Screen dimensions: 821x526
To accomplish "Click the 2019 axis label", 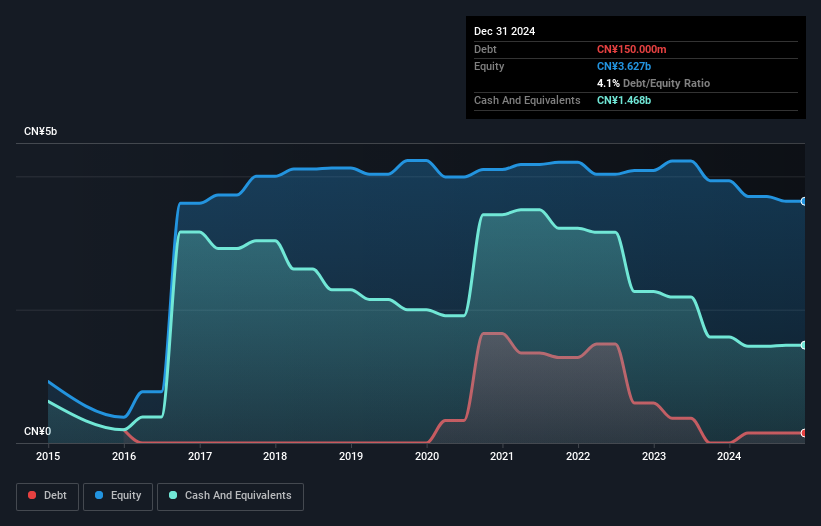I will (351, 456).
